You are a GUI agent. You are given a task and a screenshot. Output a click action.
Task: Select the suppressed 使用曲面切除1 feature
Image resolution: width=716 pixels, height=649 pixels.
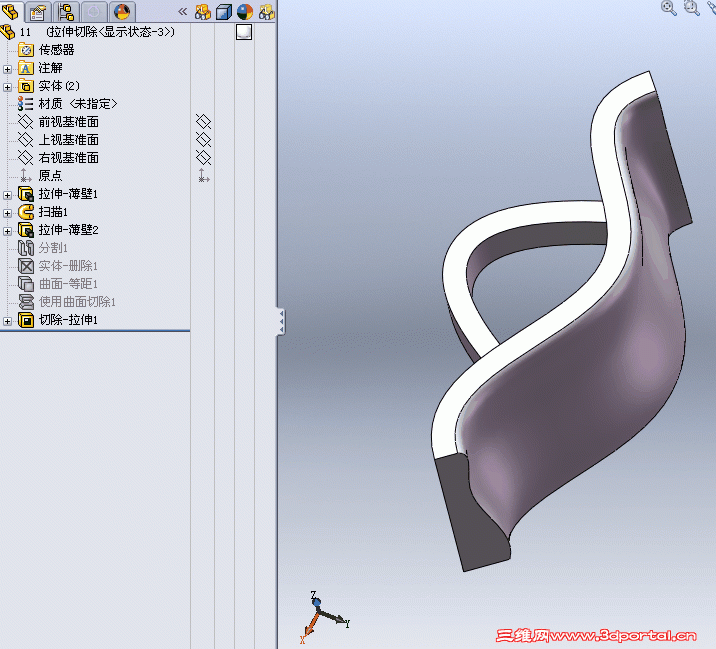67,301
